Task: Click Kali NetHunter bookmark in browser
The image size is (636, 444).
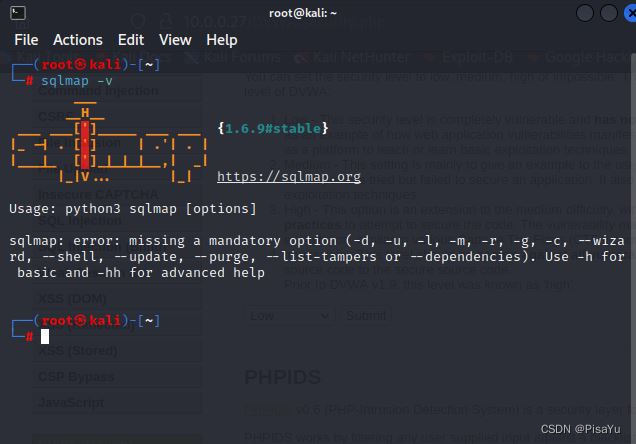Action: 353,58
